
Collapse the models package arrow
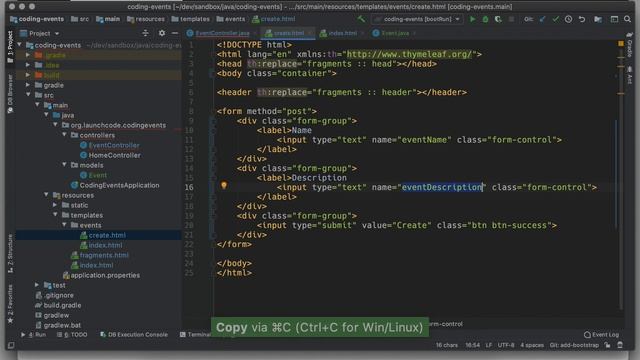coord(64,164)
